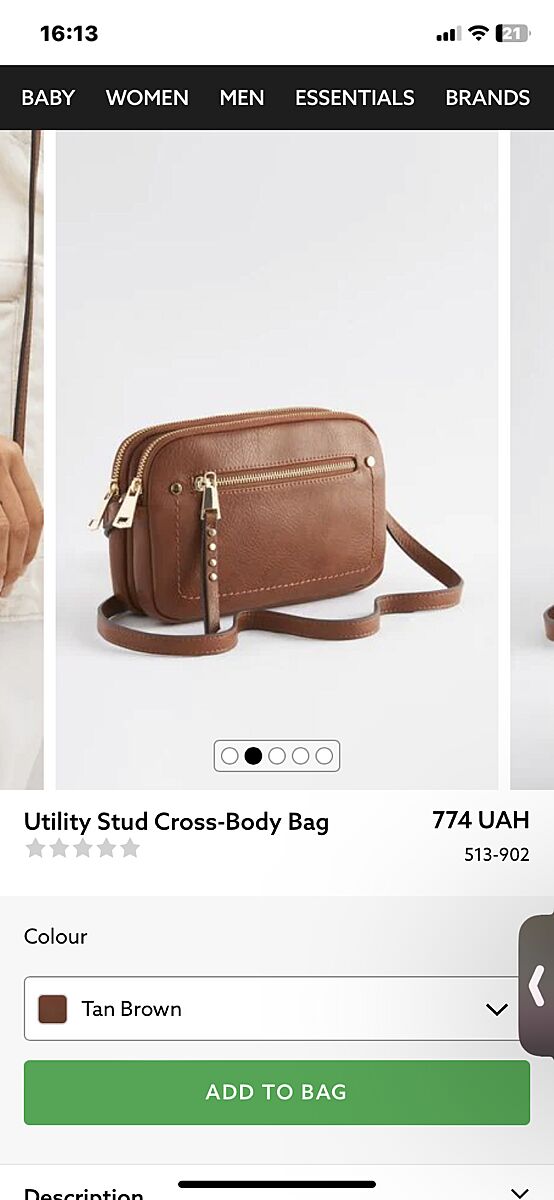The width and height of the screenshot is (554, 1200).
Task: Click the star rating icons
Action: coord(82,849)
